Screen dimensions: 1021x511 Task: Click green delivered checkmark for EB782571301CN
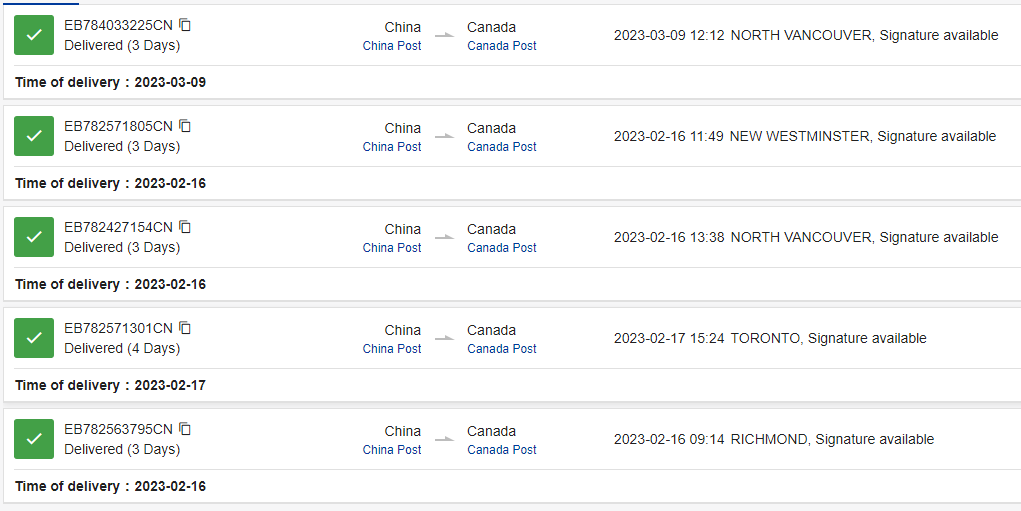coord(34,338)
